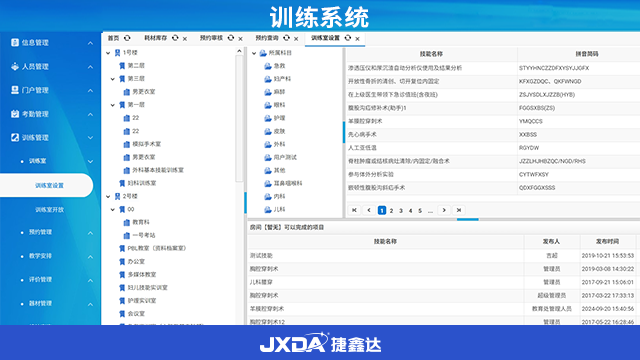Click the 多媒体教室 floor icon
This screenshot has height=360, width=640.
click(x=122, y=275)
